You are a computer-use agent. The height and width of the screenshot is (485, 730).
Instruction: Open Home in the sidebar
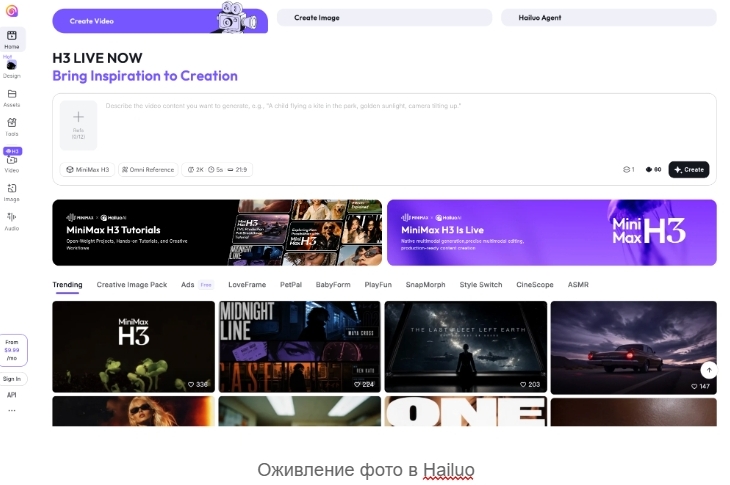coord(12,39)
